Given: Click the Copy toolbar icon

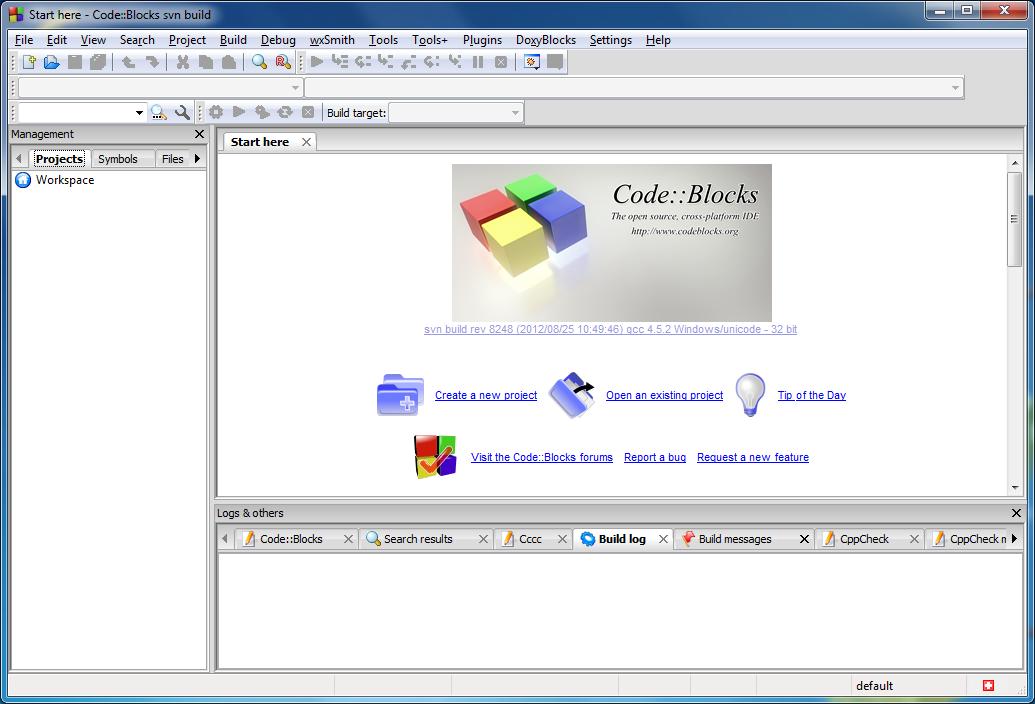Looking at the screenshot, I should (x=206, y=62).
